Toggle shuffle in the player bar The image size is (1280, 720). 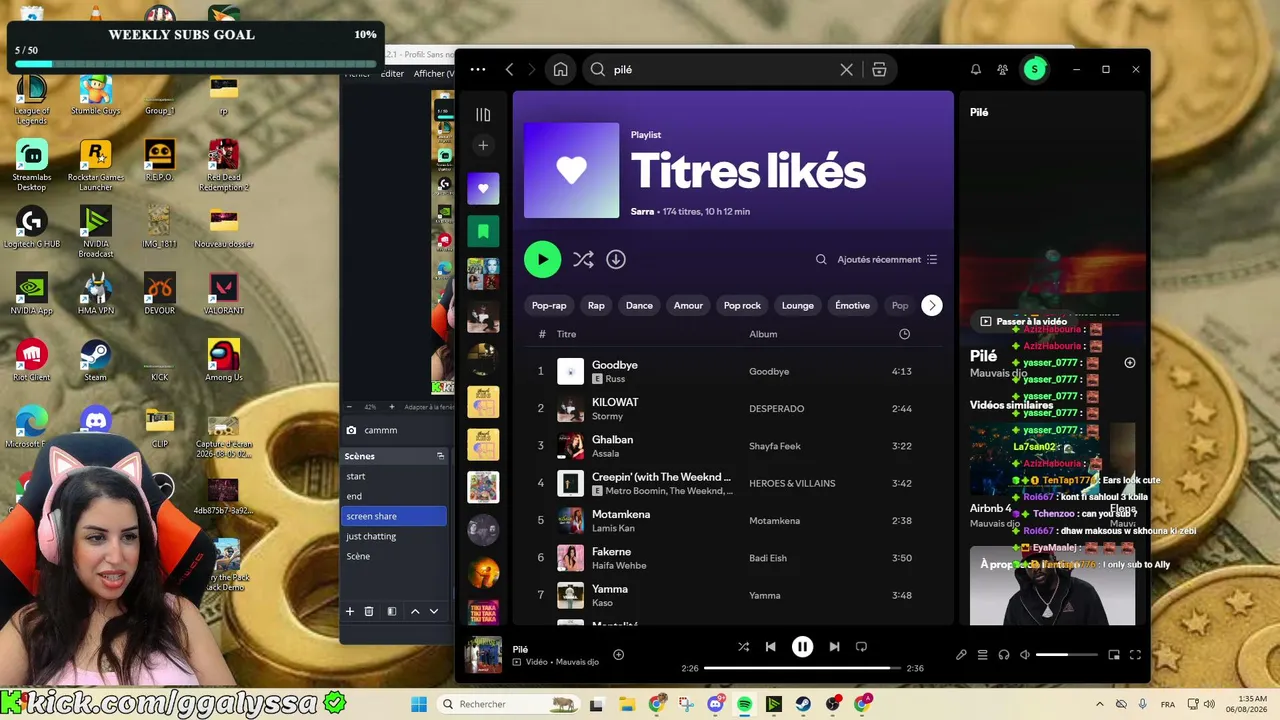tap(743, 647)
